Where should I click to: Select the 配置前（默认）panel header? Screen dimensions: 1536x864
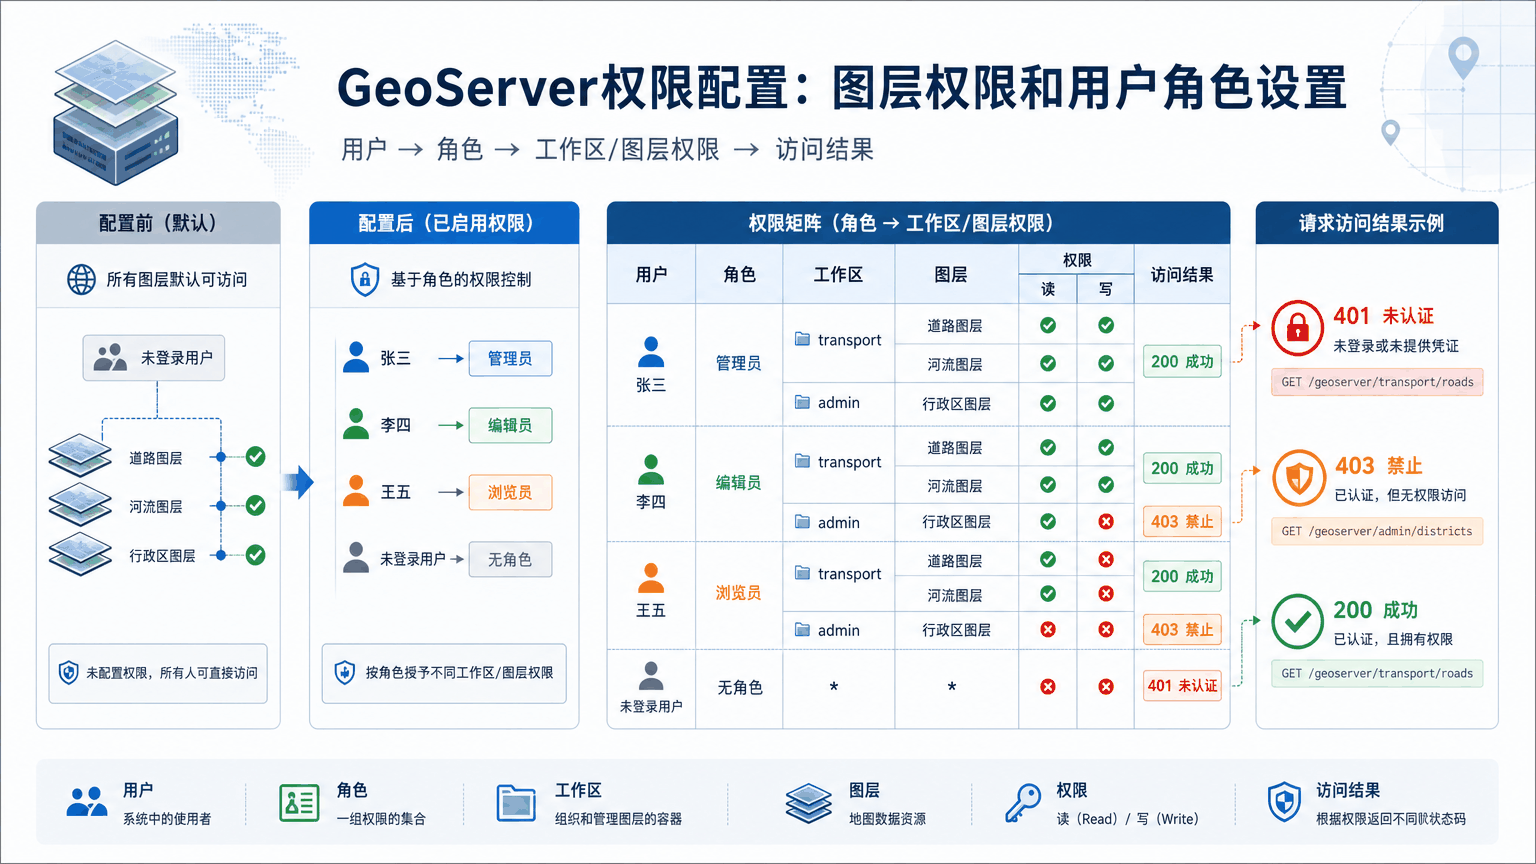158,223
